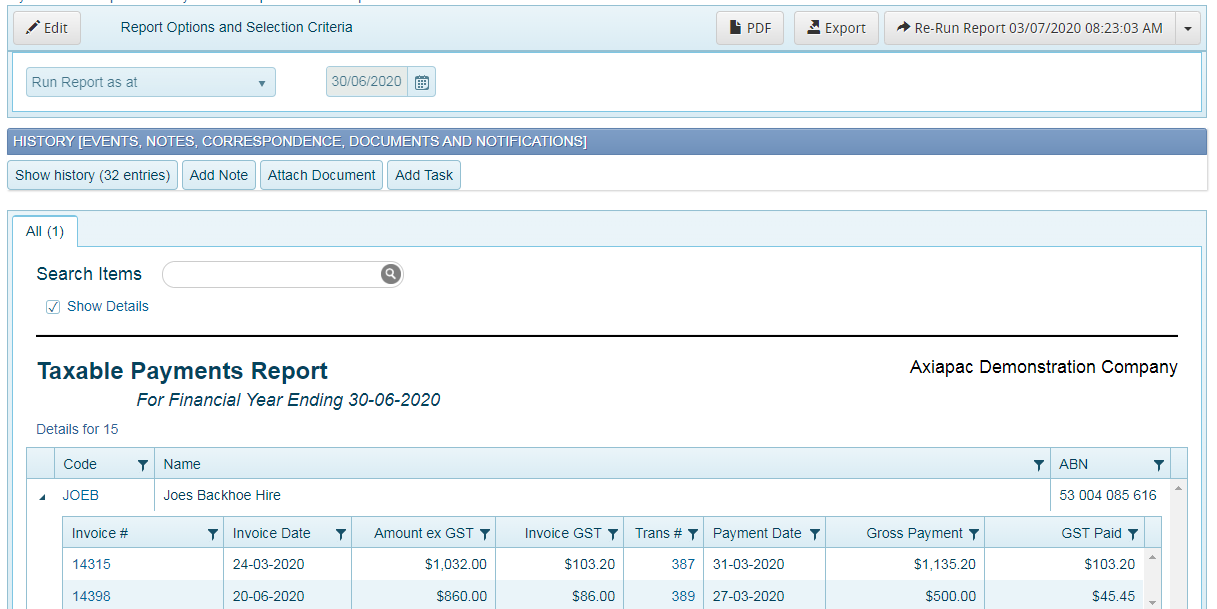Image resolution: width=1217 pixels, height=609 pixels.
Task: Open the Re-Run Report dropdown arrow
Action: (1188, 27)
